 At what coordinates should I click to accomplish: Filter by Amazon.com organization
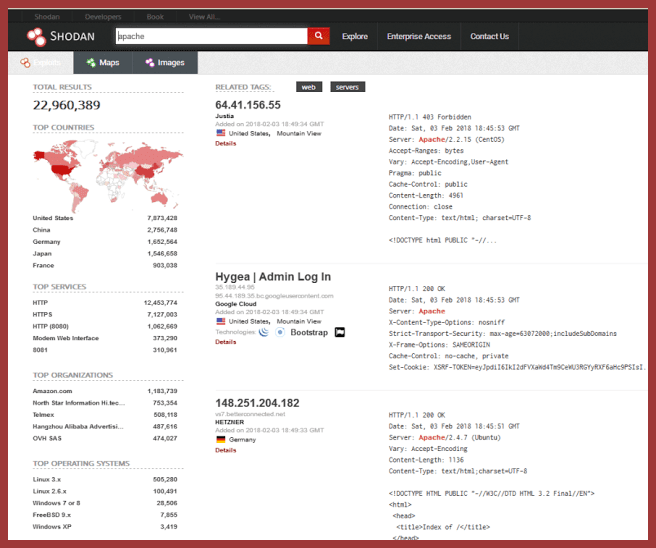pos(51,391)
